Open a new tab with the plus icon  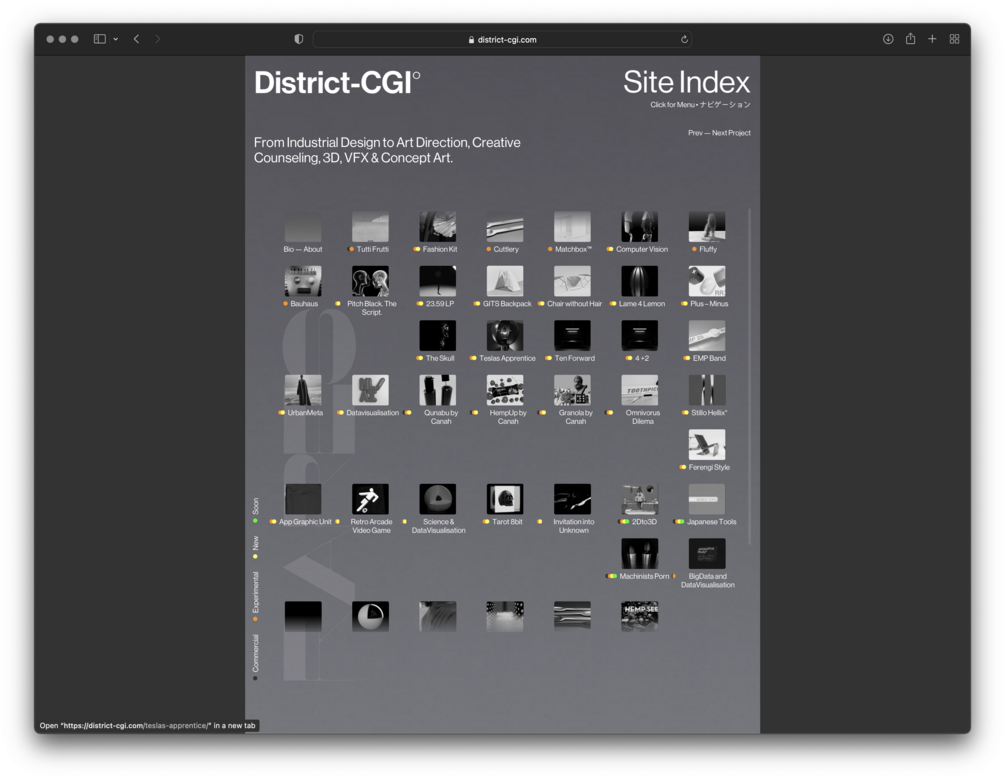coord(932,39)
